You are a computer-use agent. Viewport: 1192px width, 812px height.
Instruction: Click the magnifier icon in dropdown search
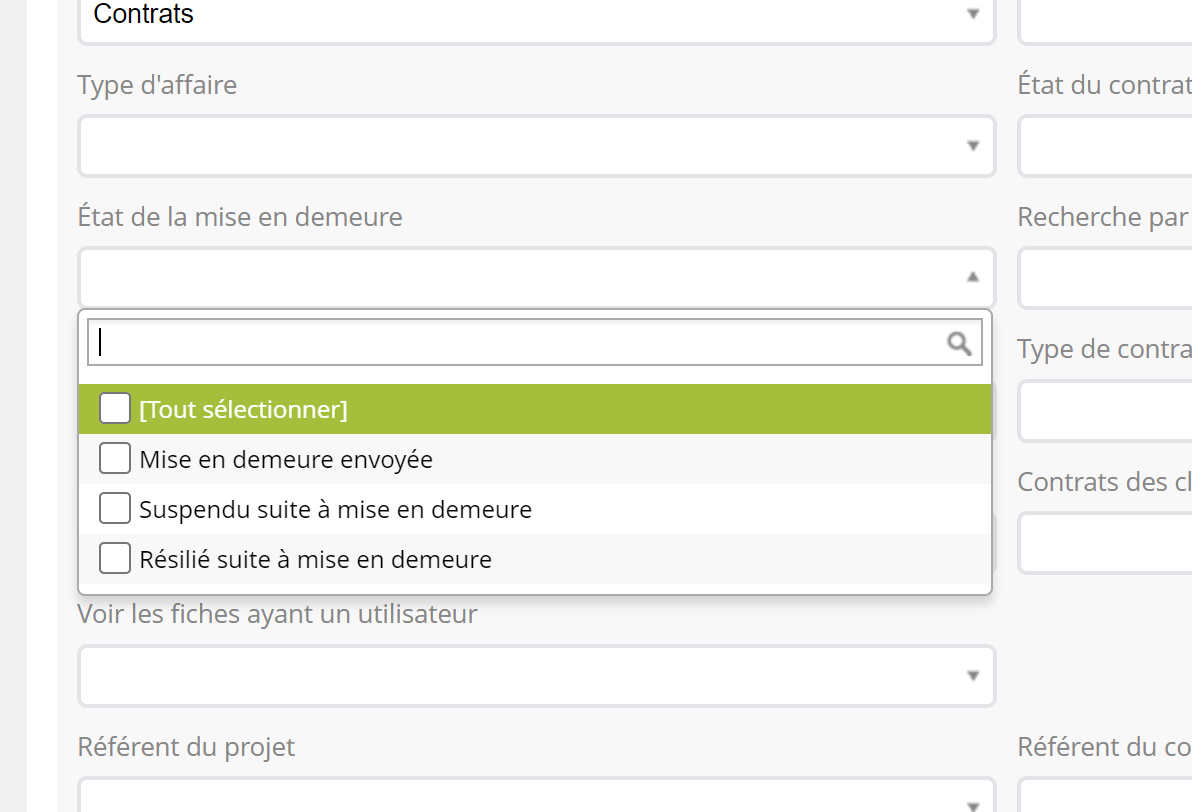pos(959,344)
